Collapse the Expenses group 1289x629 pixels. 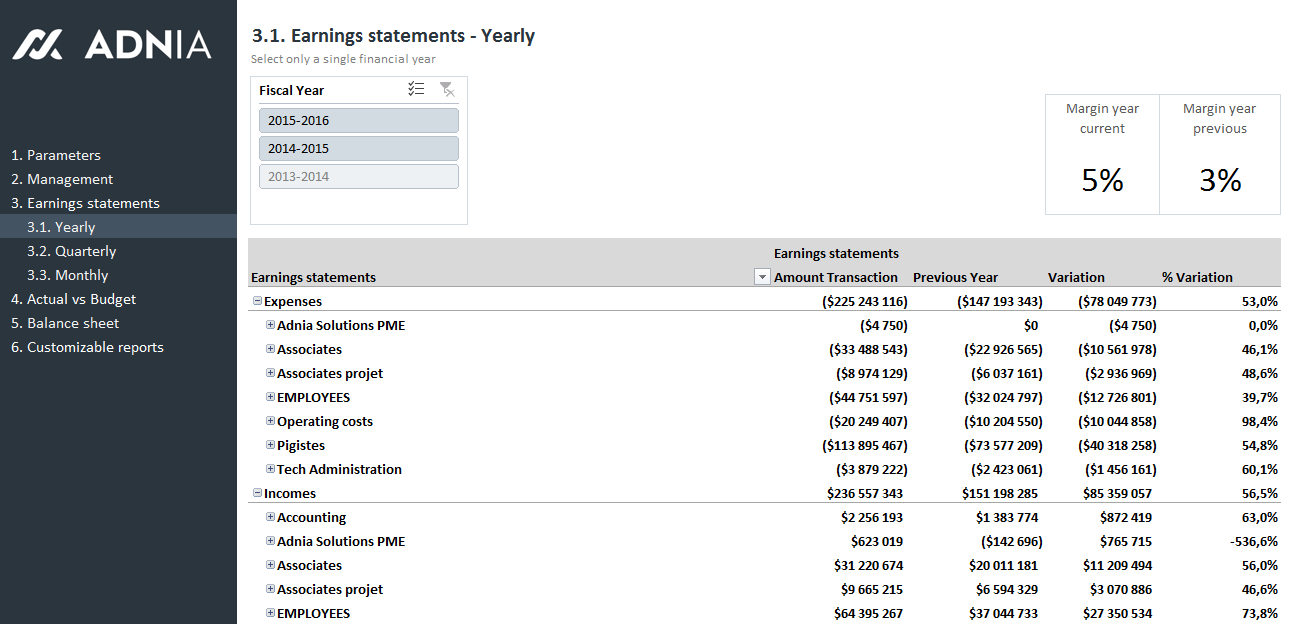[257, 301]
